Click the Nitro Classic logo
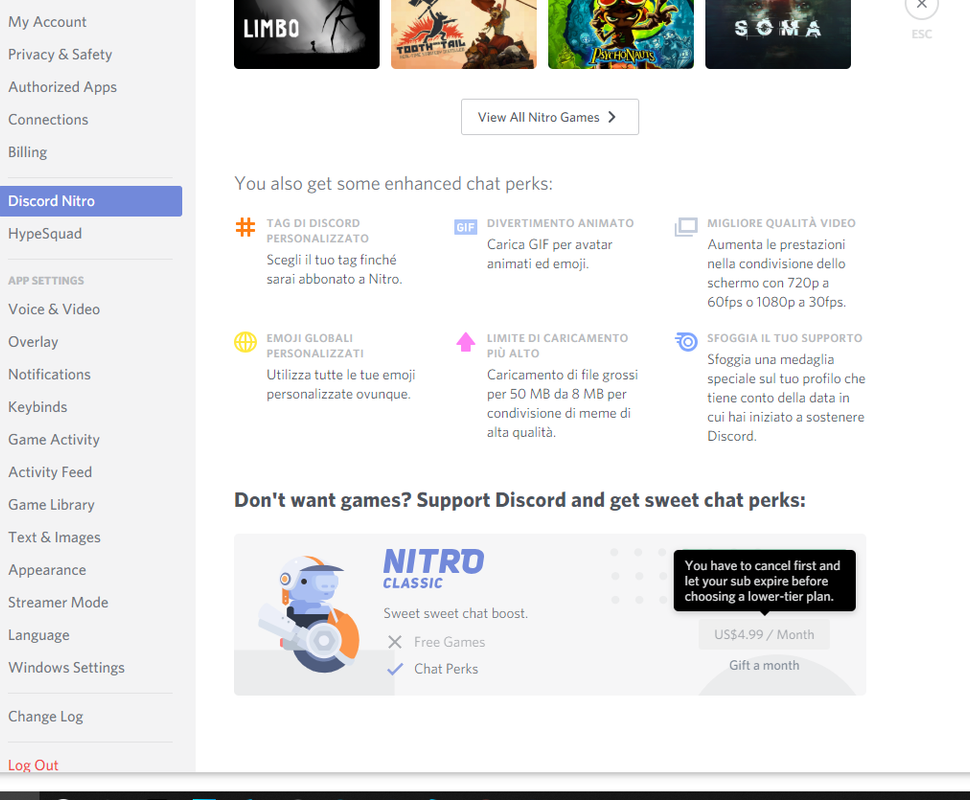970x800 pixels. click(x=433, y=569)
